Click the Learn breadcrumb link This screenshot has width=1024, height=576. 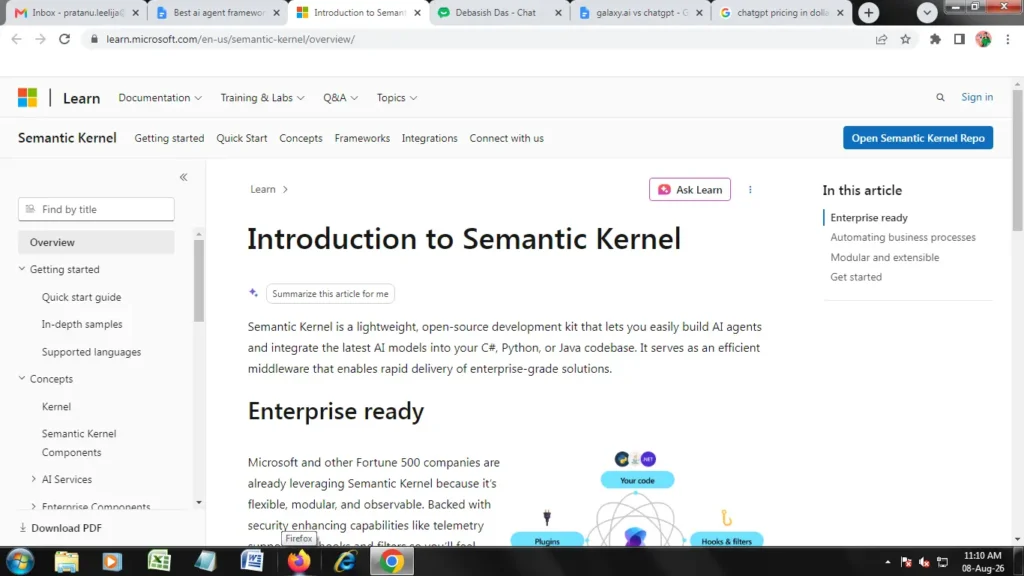pyautogui.click(x=263, y=189)
